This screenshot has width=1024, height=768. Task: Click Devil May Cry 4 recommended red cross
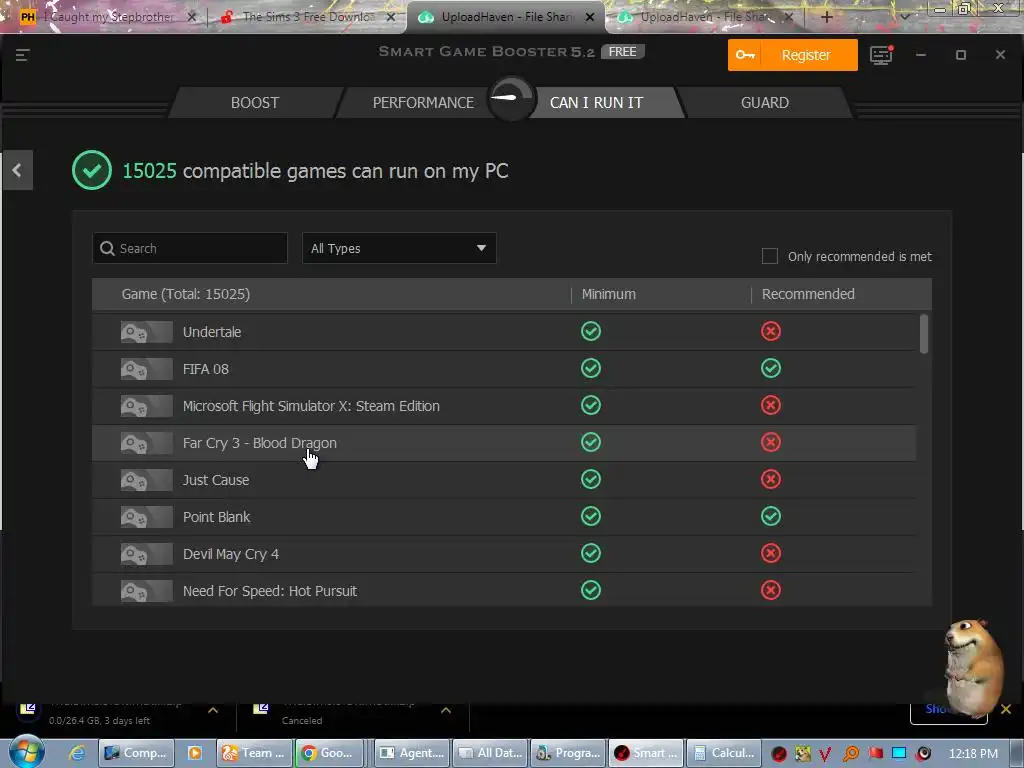coord(771,553)
